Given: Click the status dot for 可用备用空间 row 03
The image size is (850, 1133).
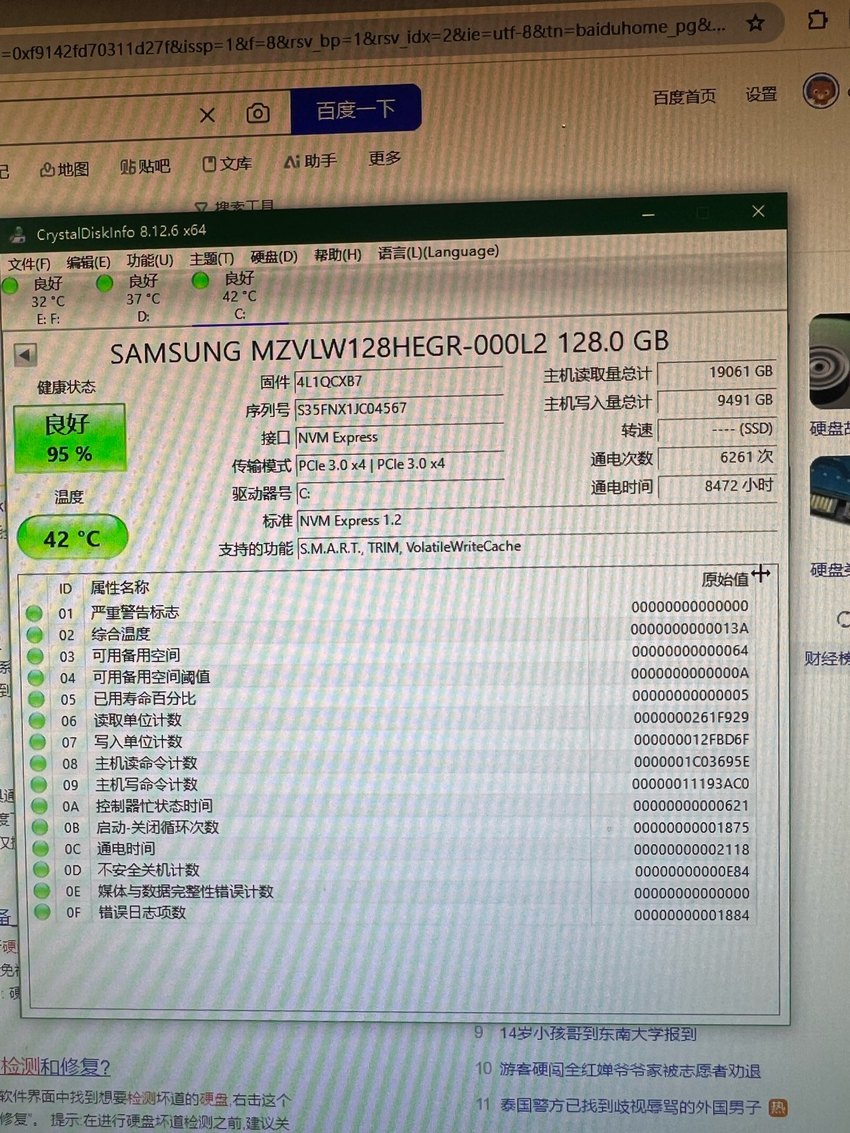Looking at the screenshot, I should pos(35,656).
